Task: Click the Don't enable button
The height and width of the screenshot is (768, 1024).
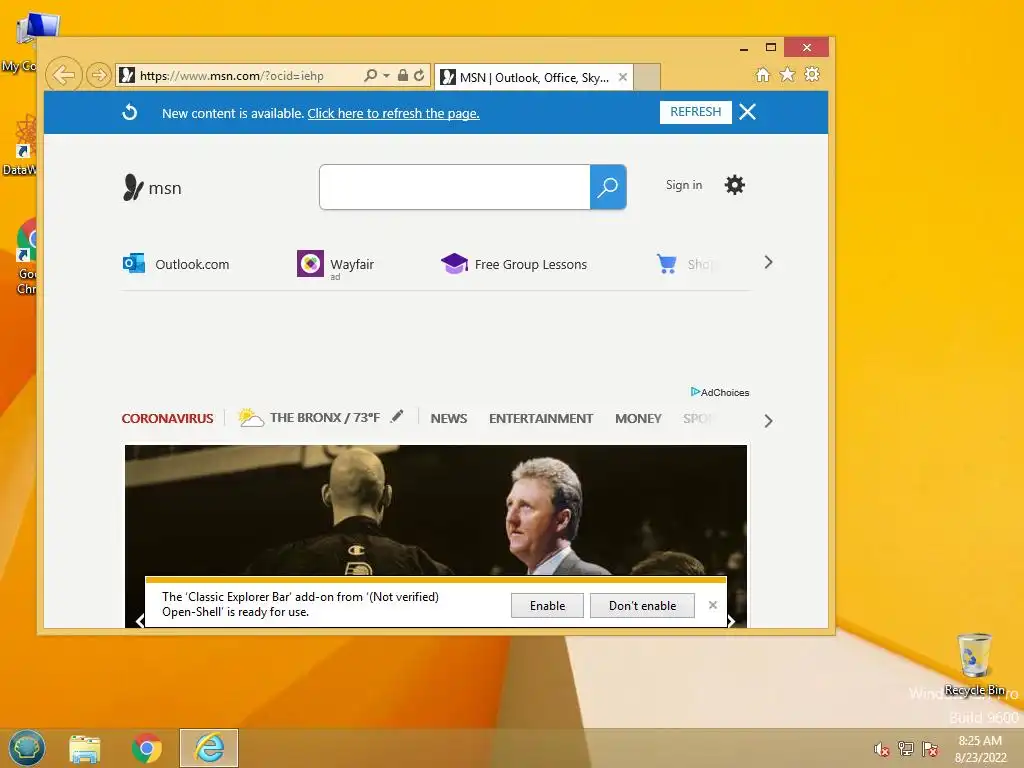Action: point(642,605)
